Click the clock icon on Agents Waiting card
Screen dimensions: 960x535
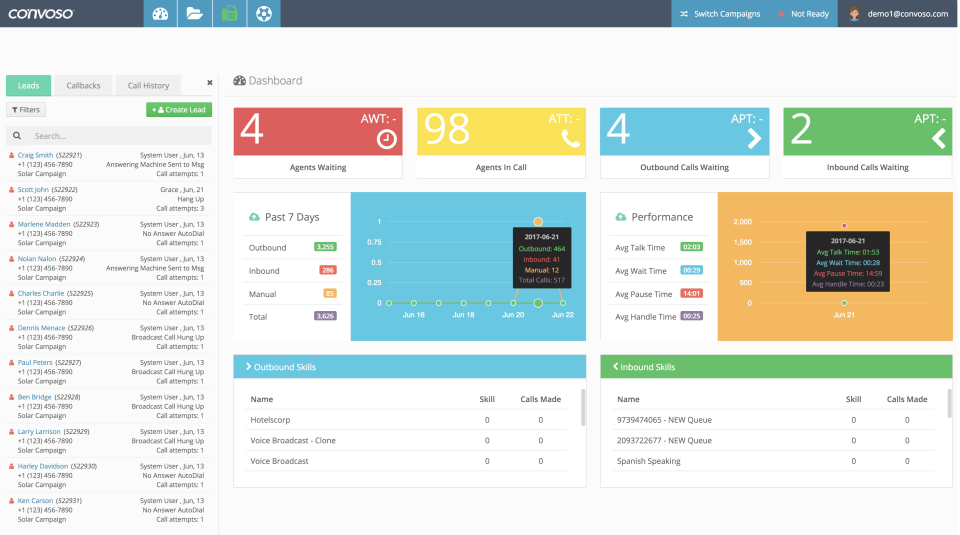[386, 139]
